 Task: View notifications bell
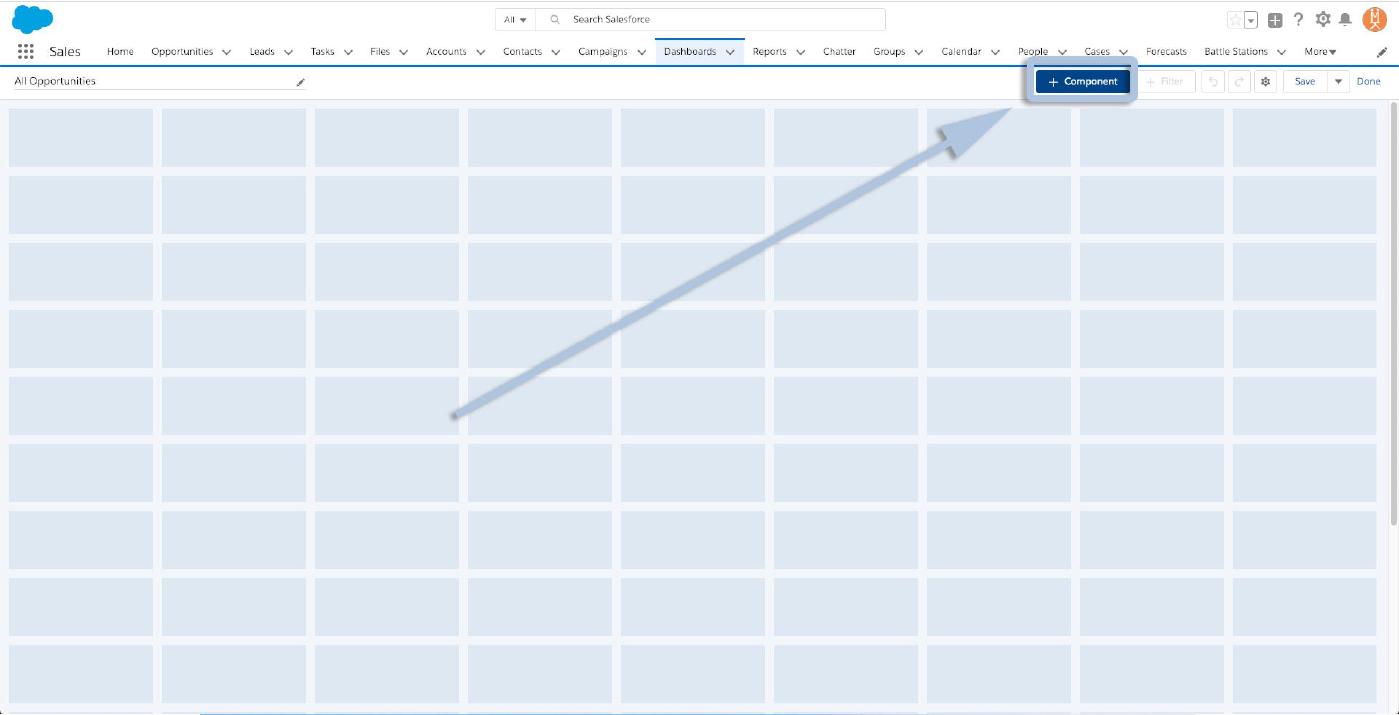pyautogui.click(x=1345, y=20)
